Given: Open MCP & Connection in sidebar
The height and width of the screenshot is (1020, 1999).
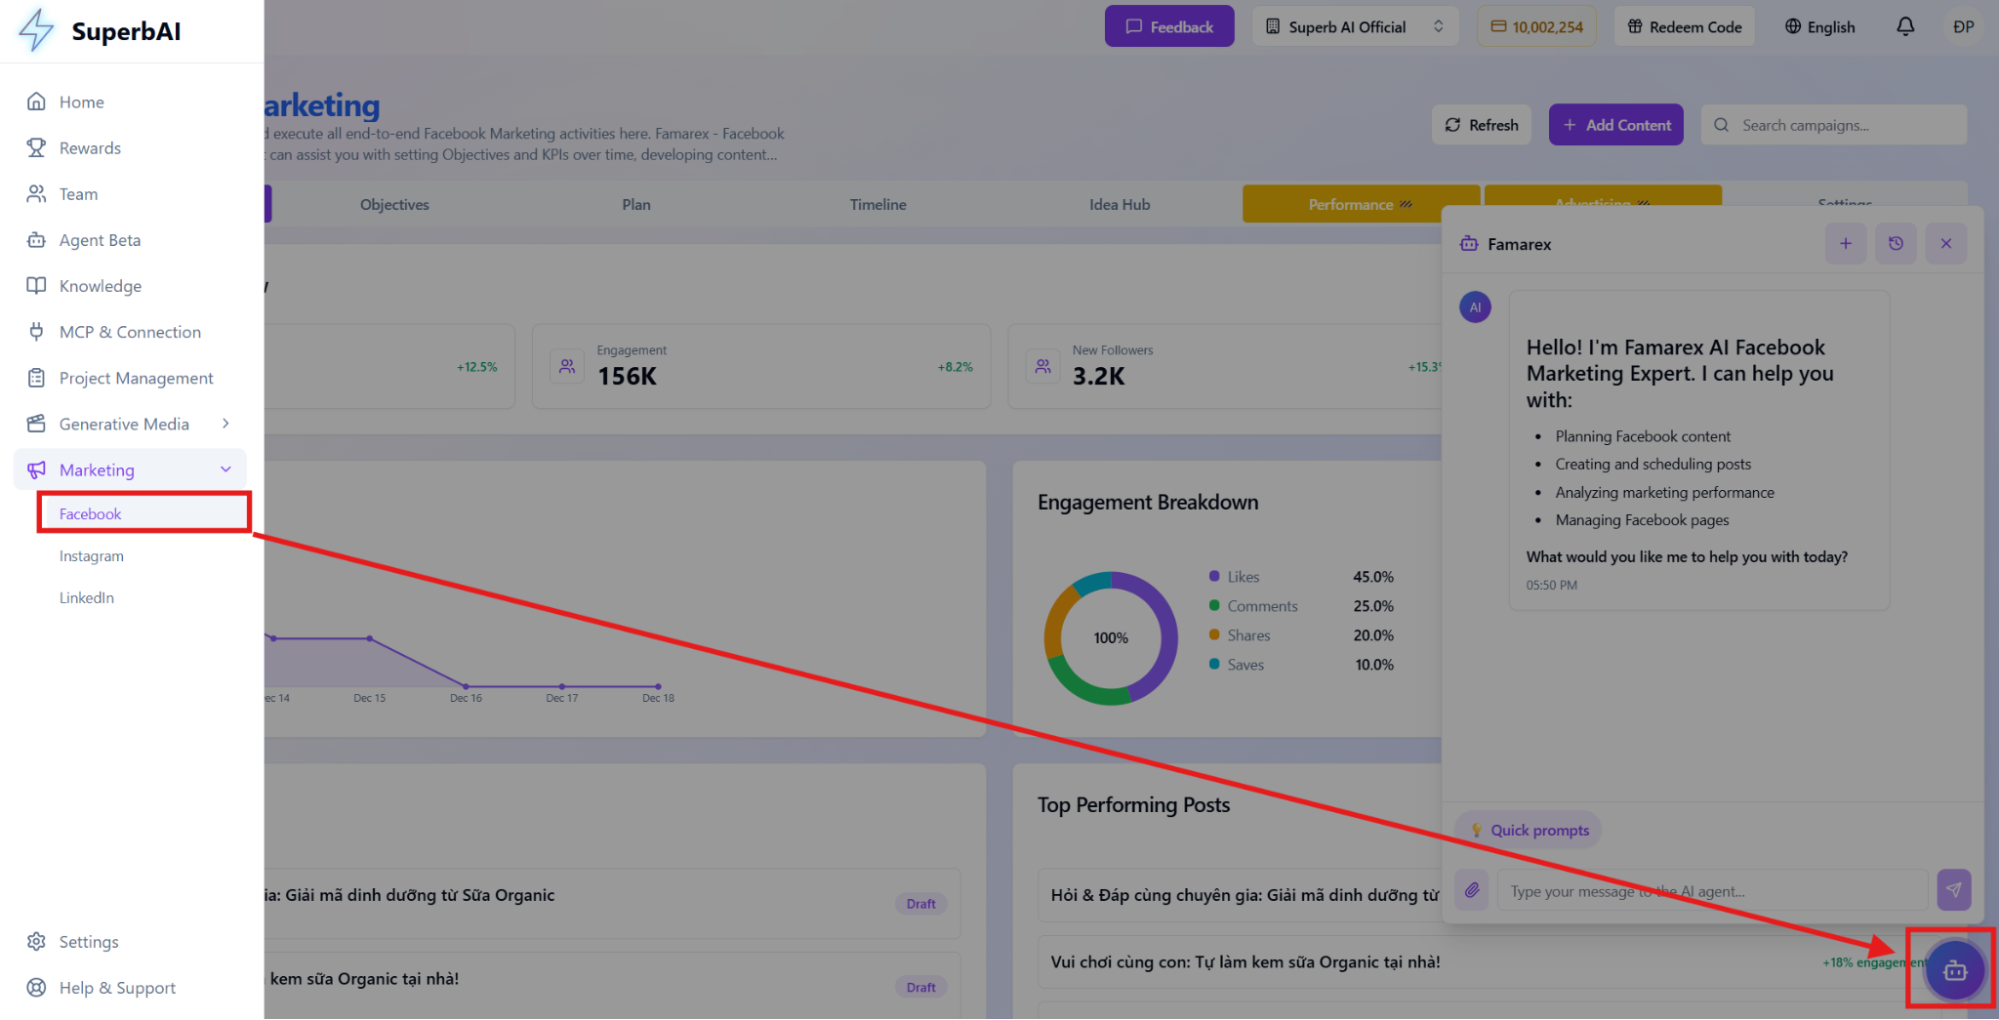Looking at the screenshot, I should point(129,331).
